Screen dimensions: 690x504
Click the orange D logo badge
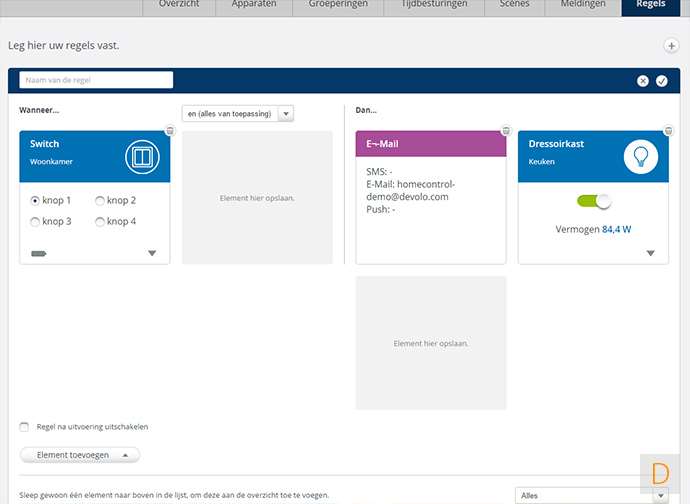pos(660,474)
